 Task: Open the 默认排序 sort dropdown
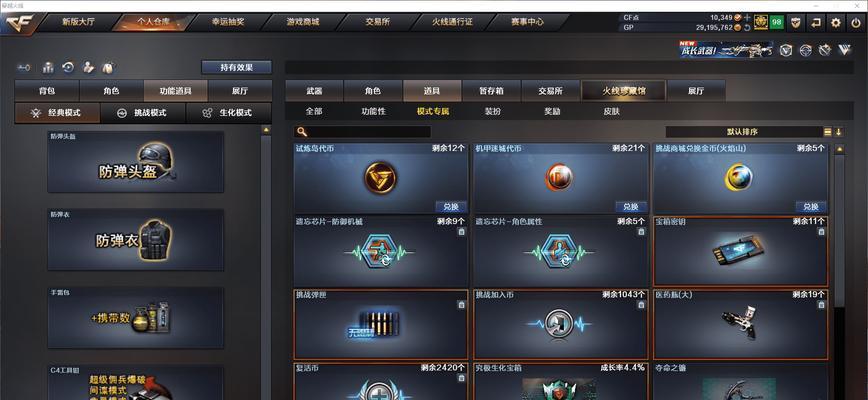pyautogui.click(x=745, y=132)
